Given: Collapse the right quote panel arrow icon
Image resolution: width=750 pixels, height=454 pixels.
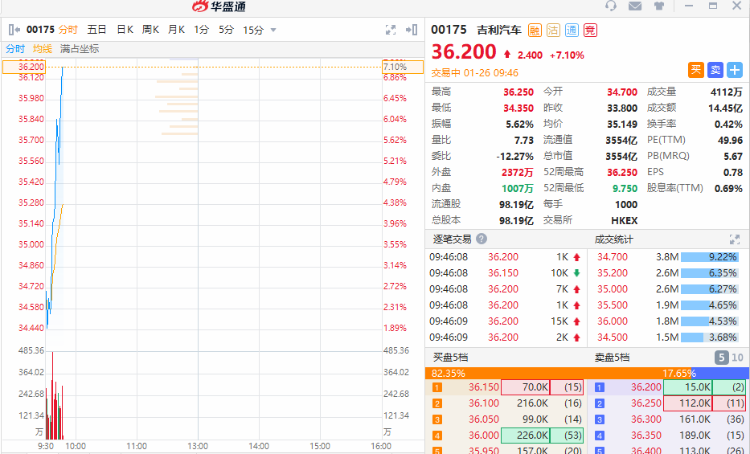Looking at the screenshot, I should (412, 30).
